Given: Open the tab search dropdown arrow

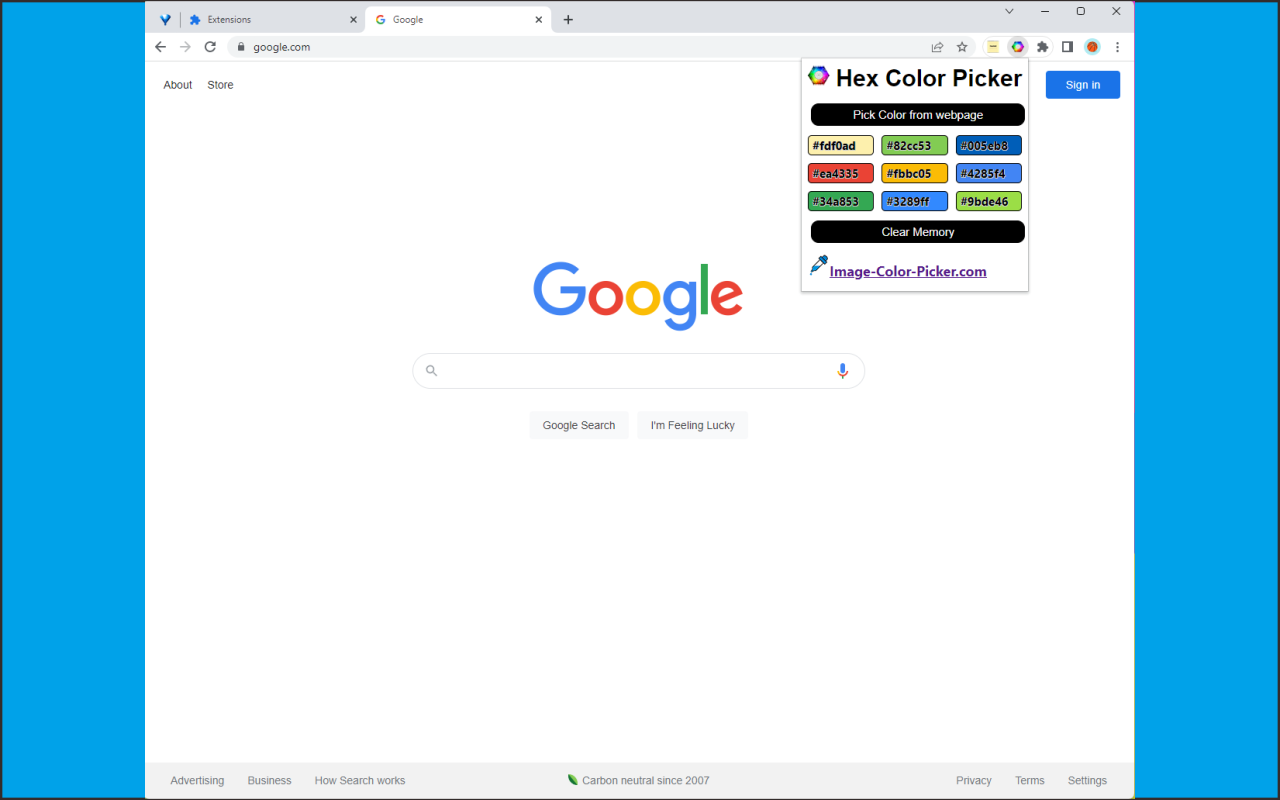Looking at the screenshot, I should tap(1009, 11).
